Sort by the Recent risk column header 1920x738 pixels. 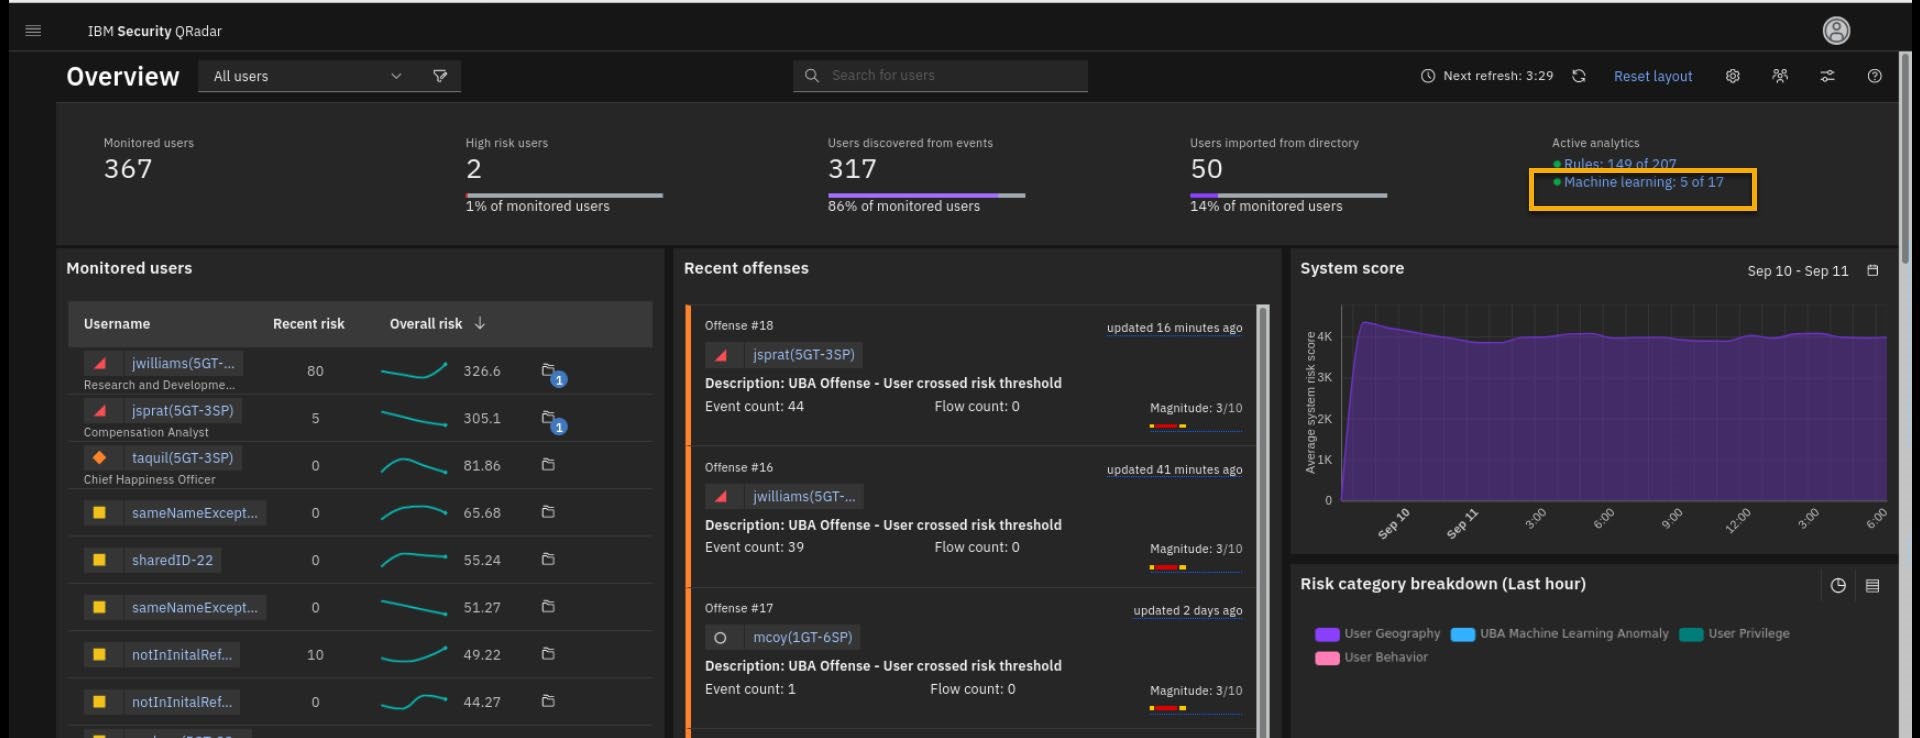(x=308, y=324)
